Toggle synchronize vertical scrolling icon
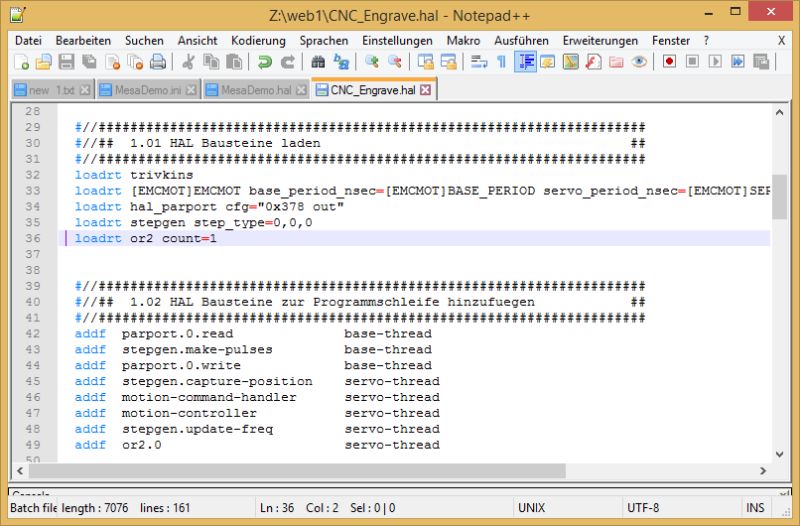Viewport: 800px width, 526px height. tap(425, 62)
